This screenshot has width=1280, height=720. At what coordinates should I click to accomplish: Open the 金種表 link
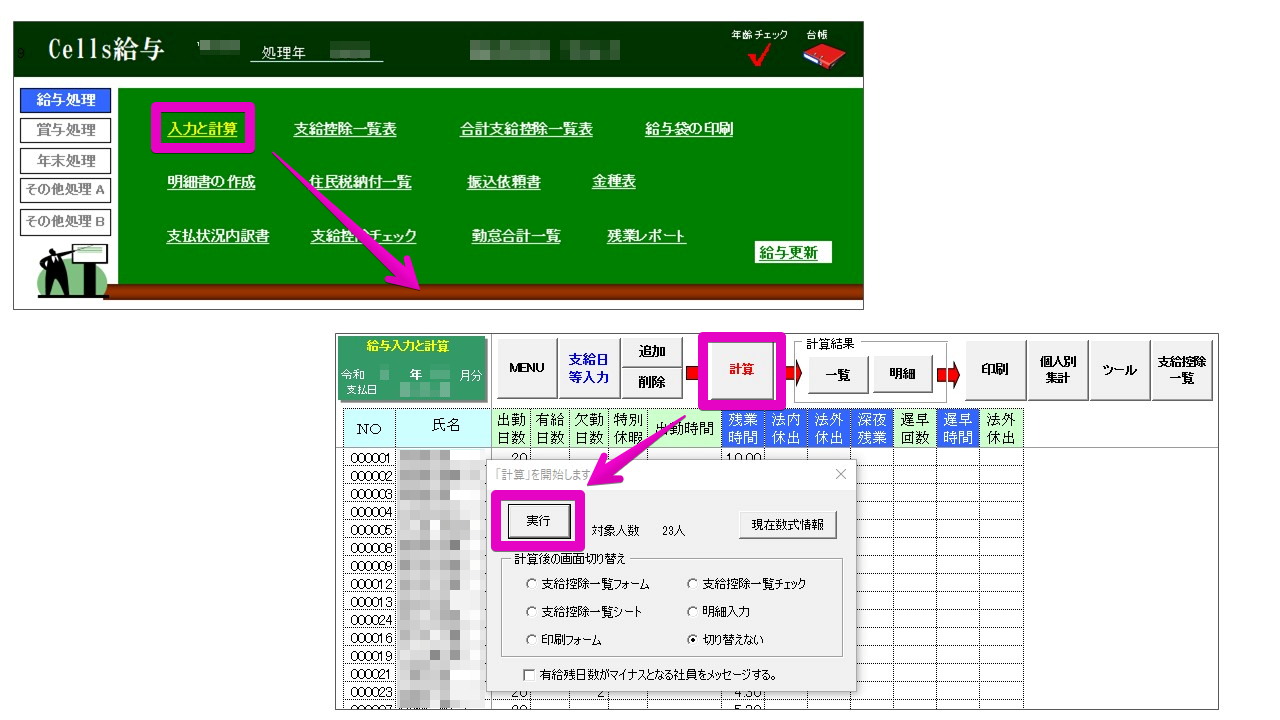[x=614, y=182]
